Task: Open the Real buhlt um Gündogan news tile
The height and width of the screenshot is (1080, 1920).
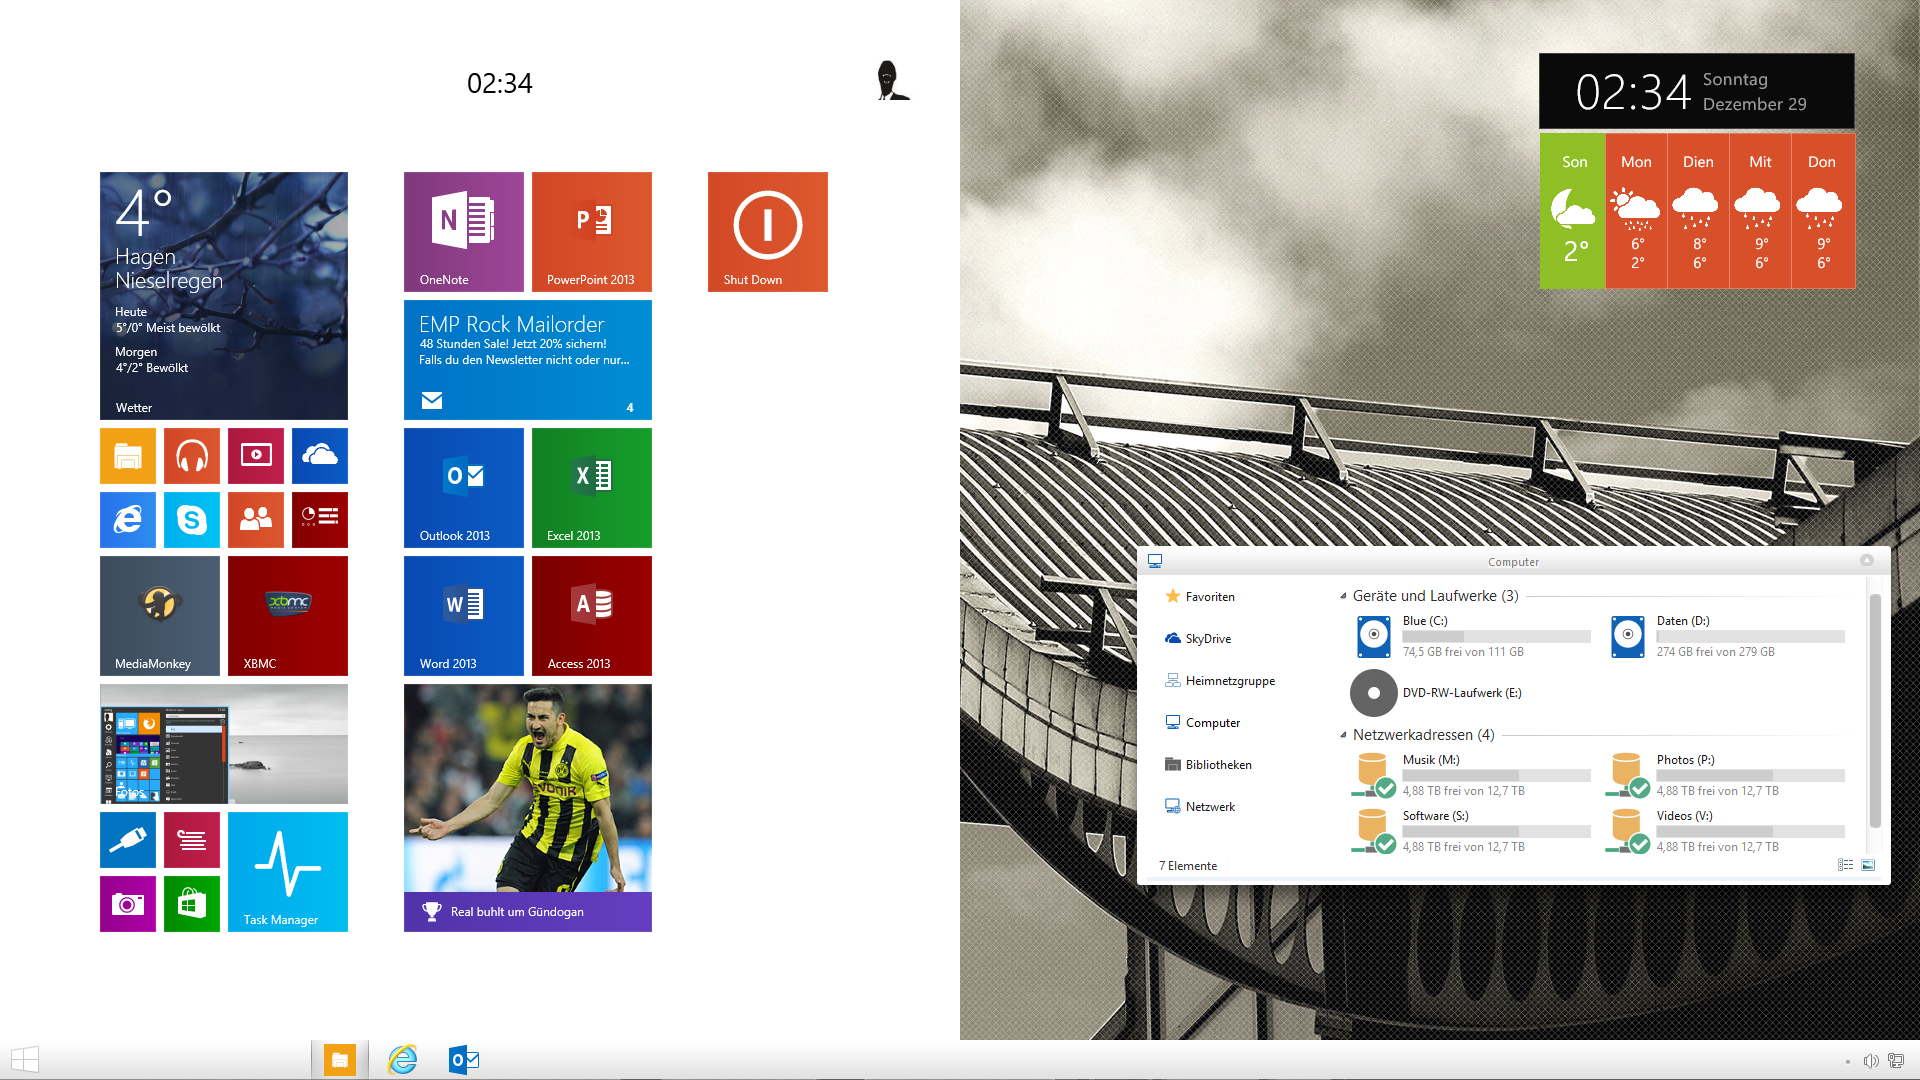Action: tap(527, 807)
